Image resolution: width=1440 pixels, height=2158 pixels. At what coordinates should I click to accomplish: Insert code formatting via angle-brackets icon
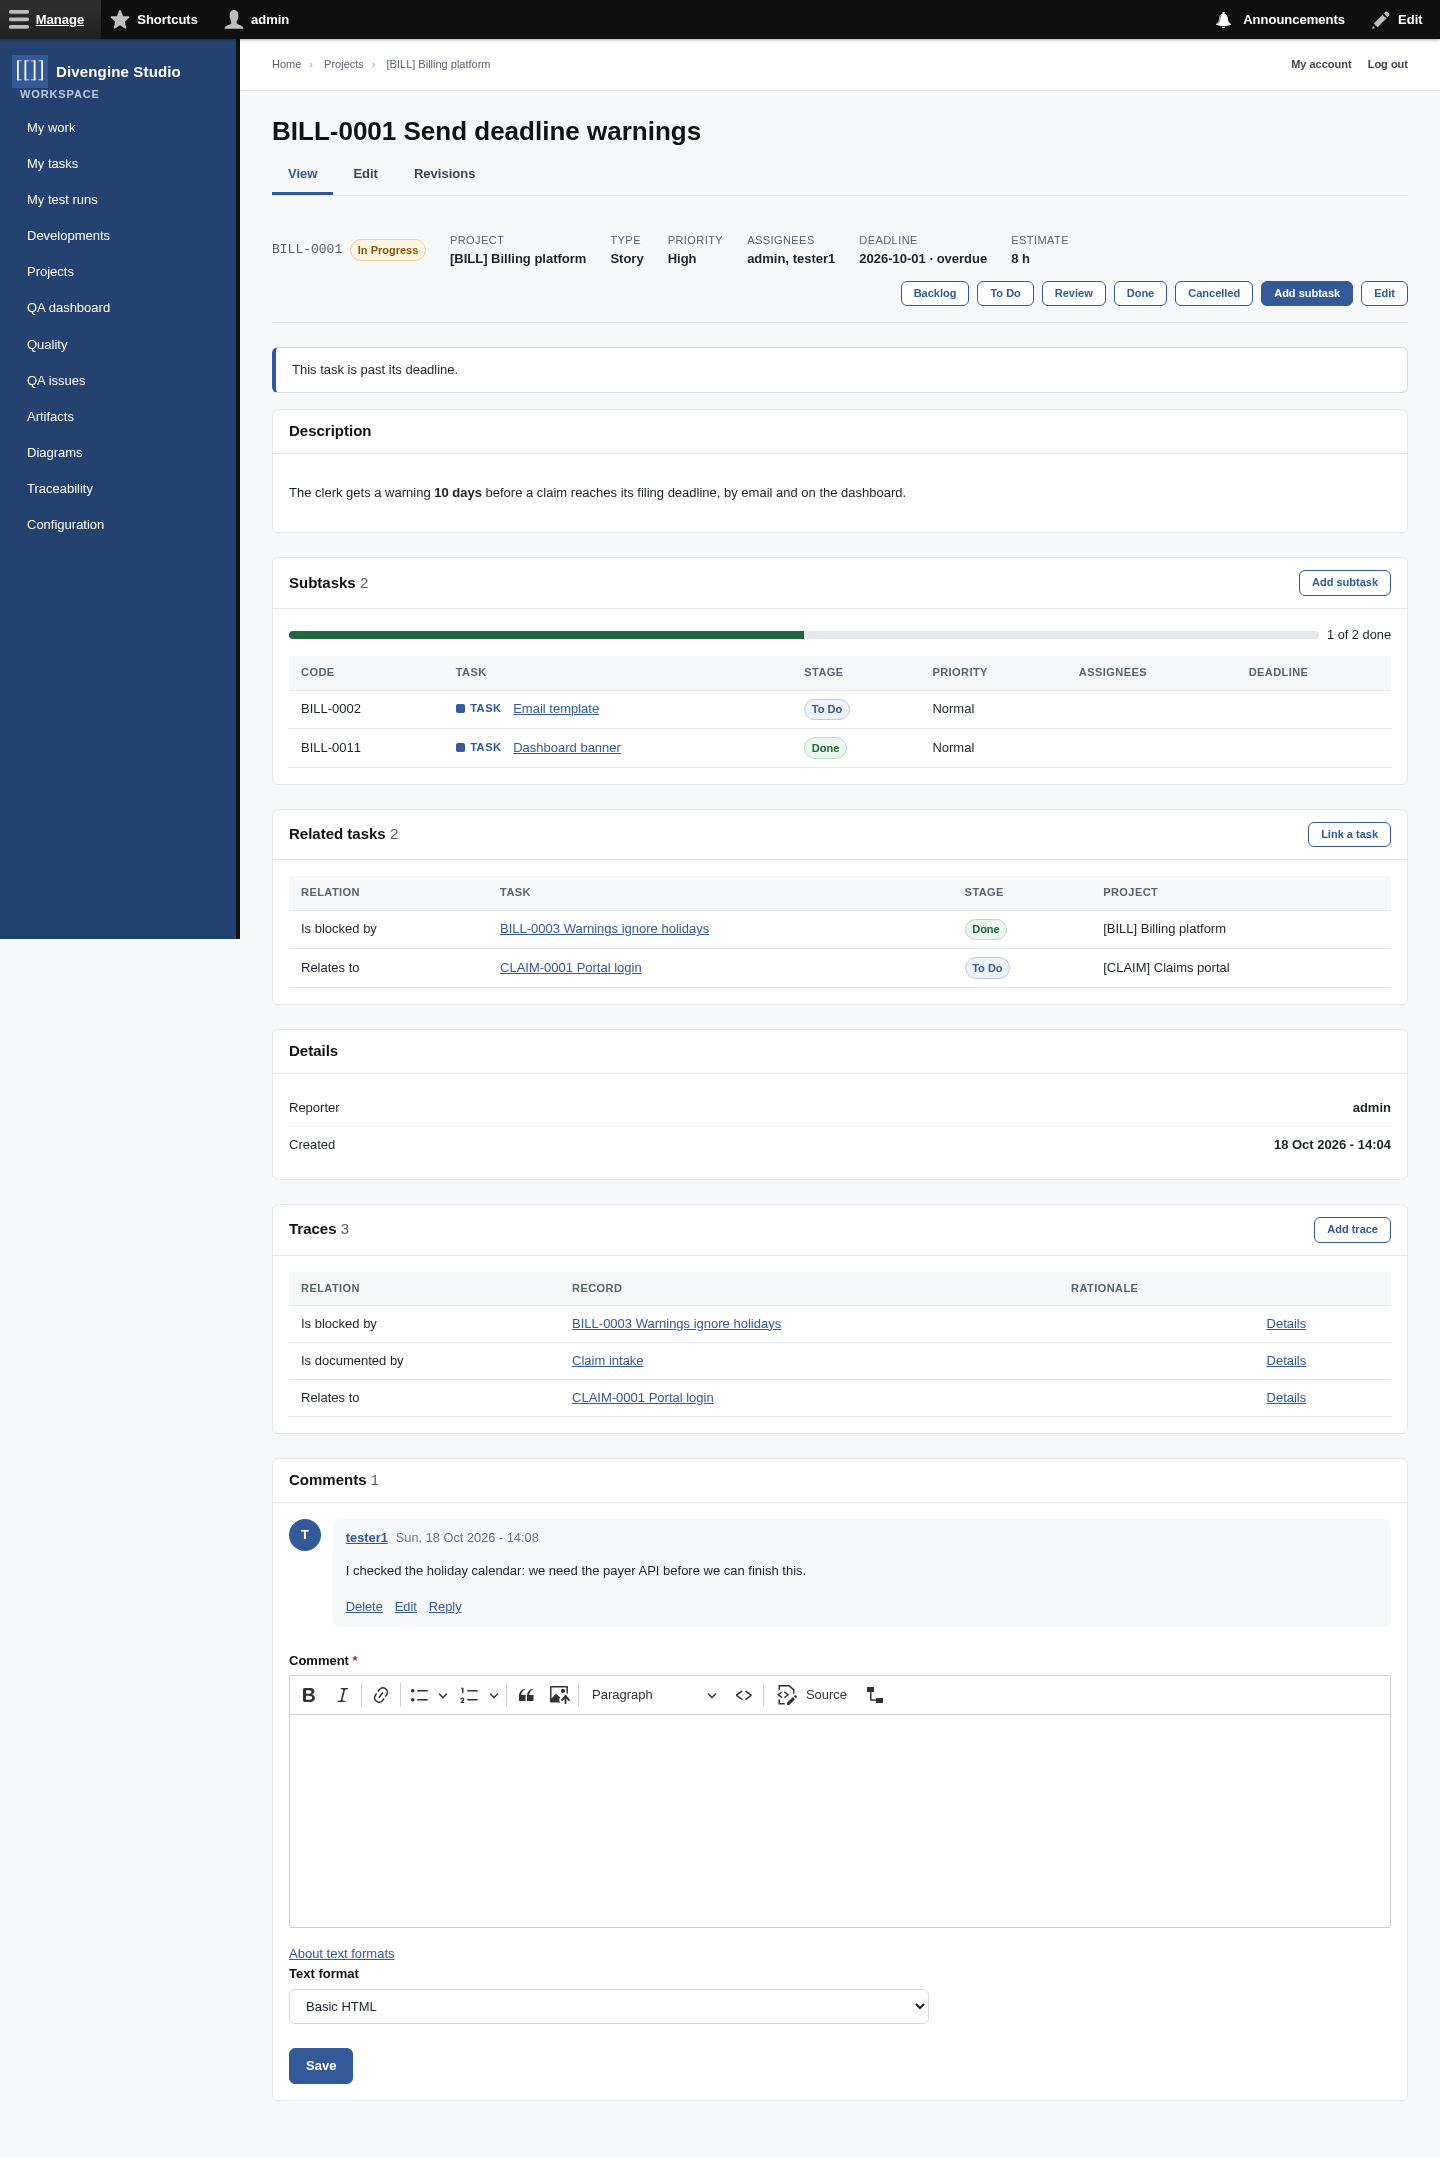click(x=744, y=1695)
